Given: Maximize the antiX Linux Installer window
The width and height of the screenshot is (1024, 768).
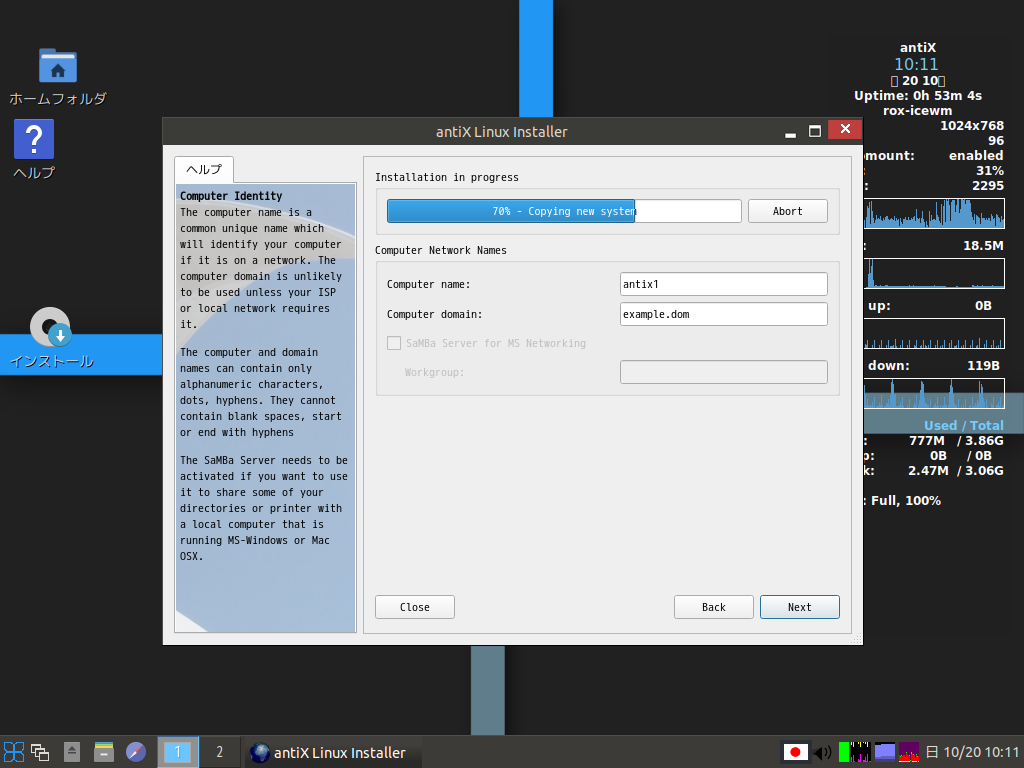Looking at the screenshot, I should 814,131.
